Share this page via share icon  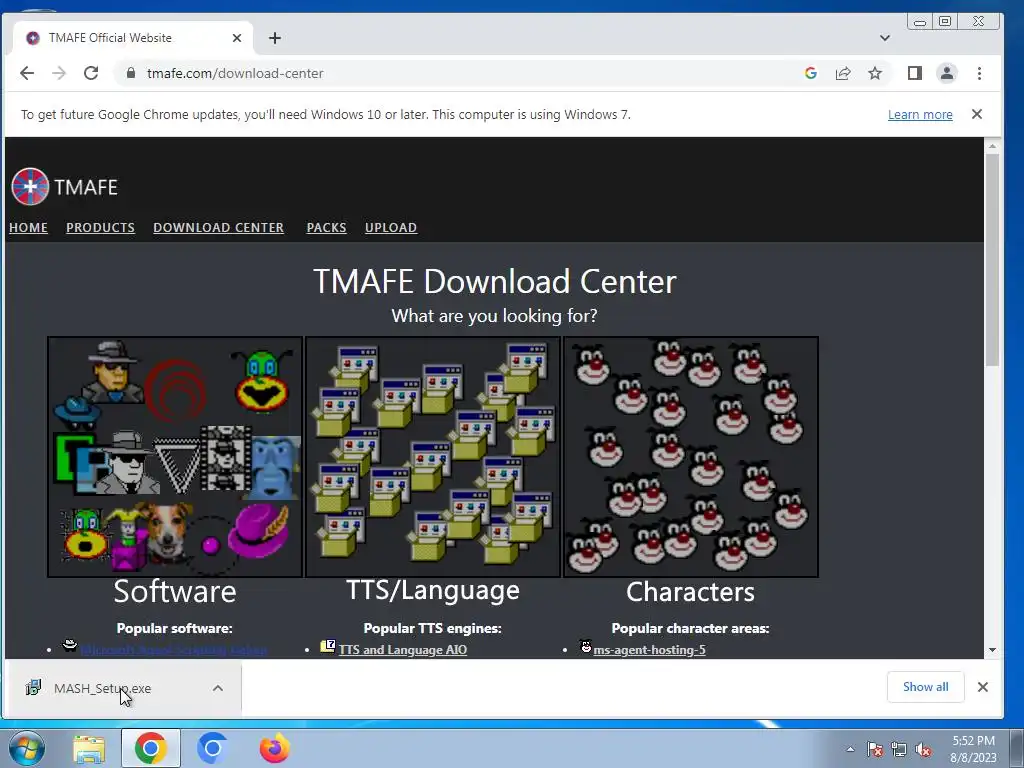pyautogui.click(x=842, y=73)
